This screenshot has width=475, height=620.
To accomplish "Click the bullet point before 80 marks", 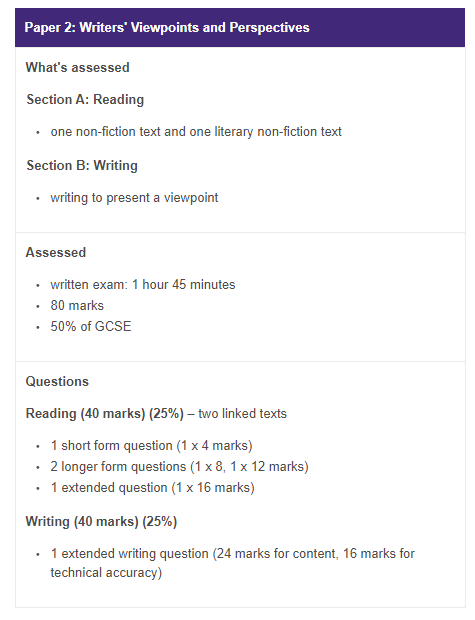I will [38, 306].
